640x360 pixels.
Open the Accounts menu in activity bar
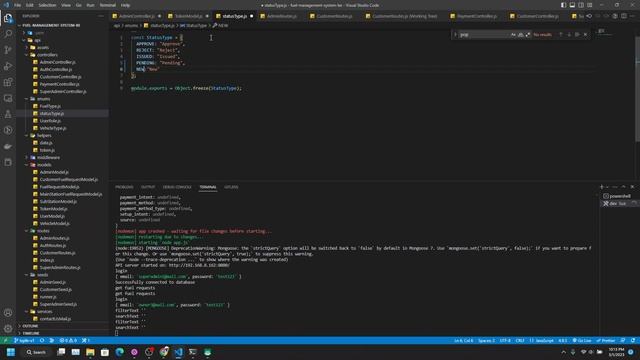tap(8, 313)
